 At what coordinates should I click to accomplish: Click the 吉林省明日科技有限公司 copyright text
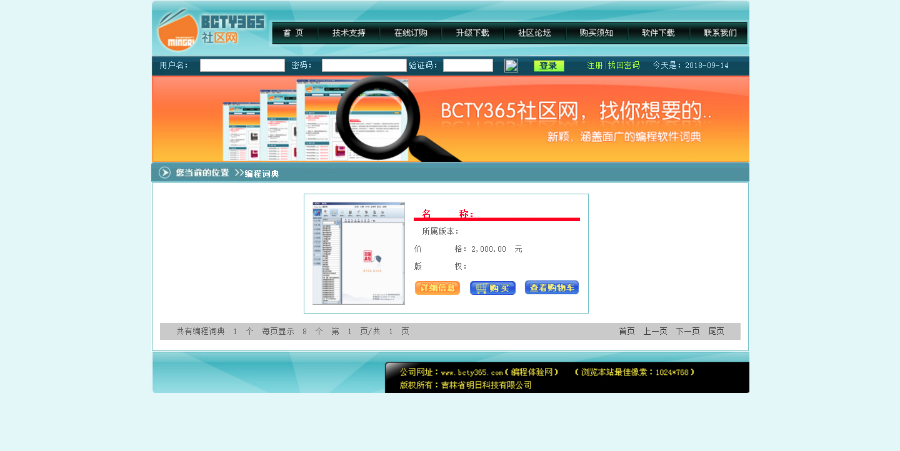pyautogui.click(x=486, y=386)
